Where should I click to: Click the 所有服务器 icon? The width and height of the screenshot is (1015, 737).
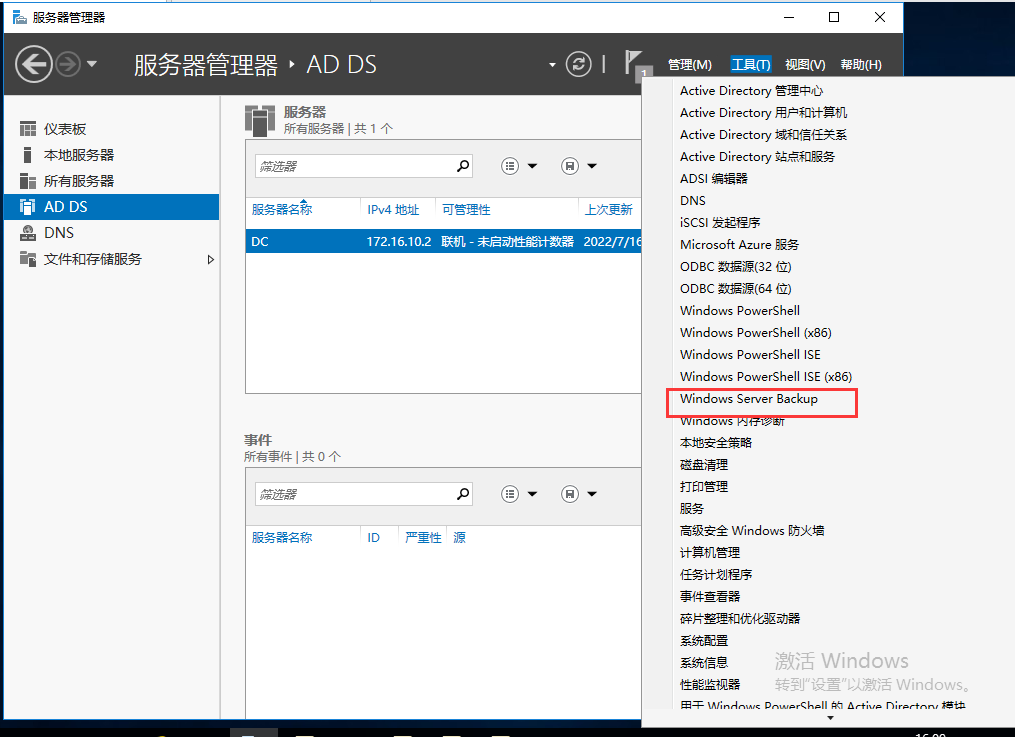click(28, 181)
